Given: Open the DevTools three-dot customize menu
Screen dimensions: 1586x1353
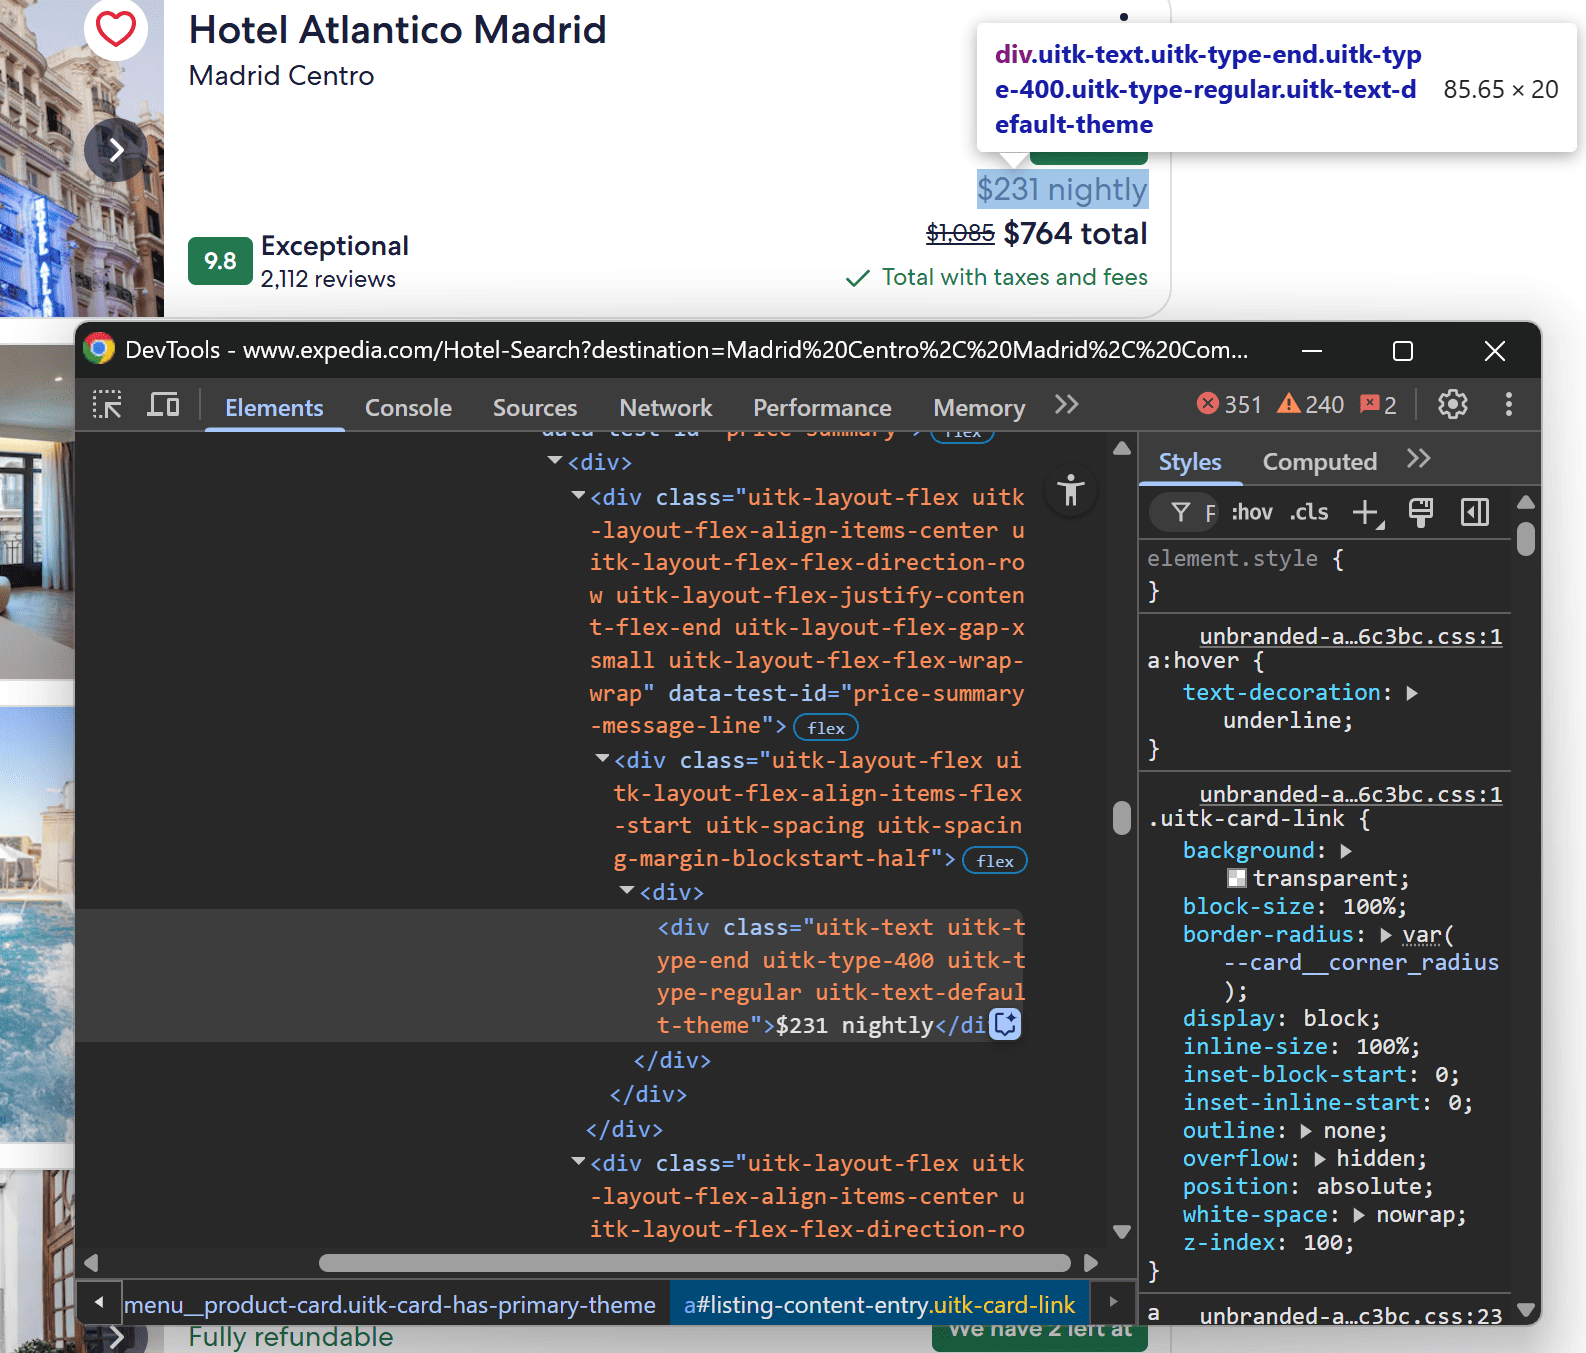Looking at the screenshot, I should pos(1509,404).
